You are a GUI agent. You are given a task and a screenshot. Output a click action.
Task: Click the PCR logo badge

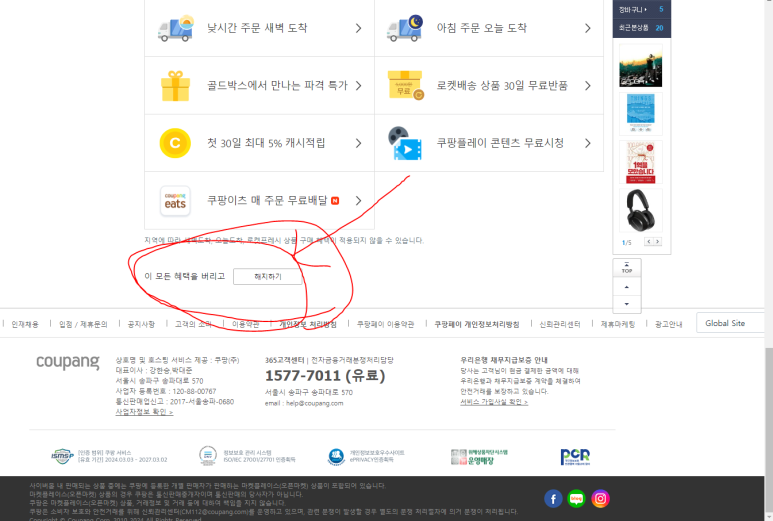(575, 456)
